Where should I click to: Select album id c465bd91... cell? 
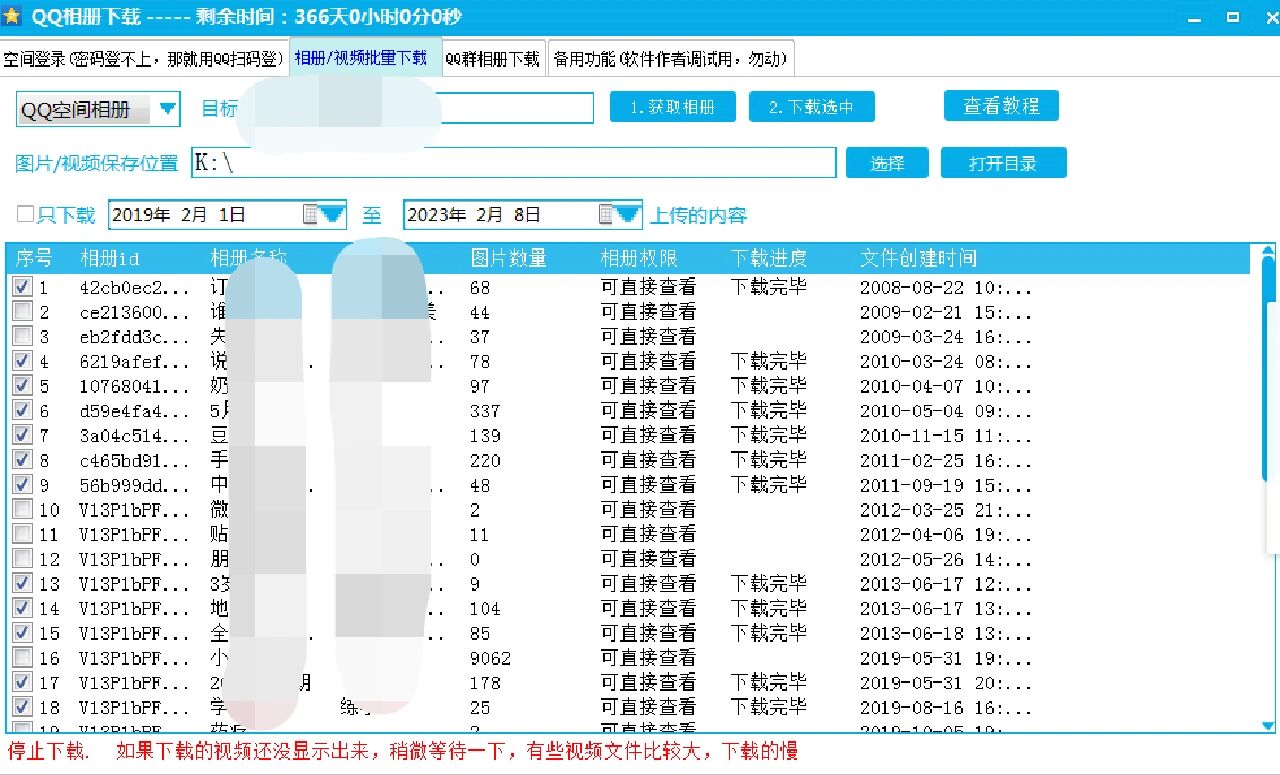point(134,460)
